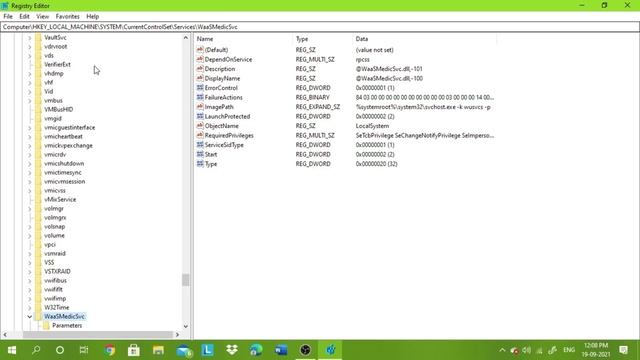
Task: Expand the W32Time key
Action: click(29, 307)
